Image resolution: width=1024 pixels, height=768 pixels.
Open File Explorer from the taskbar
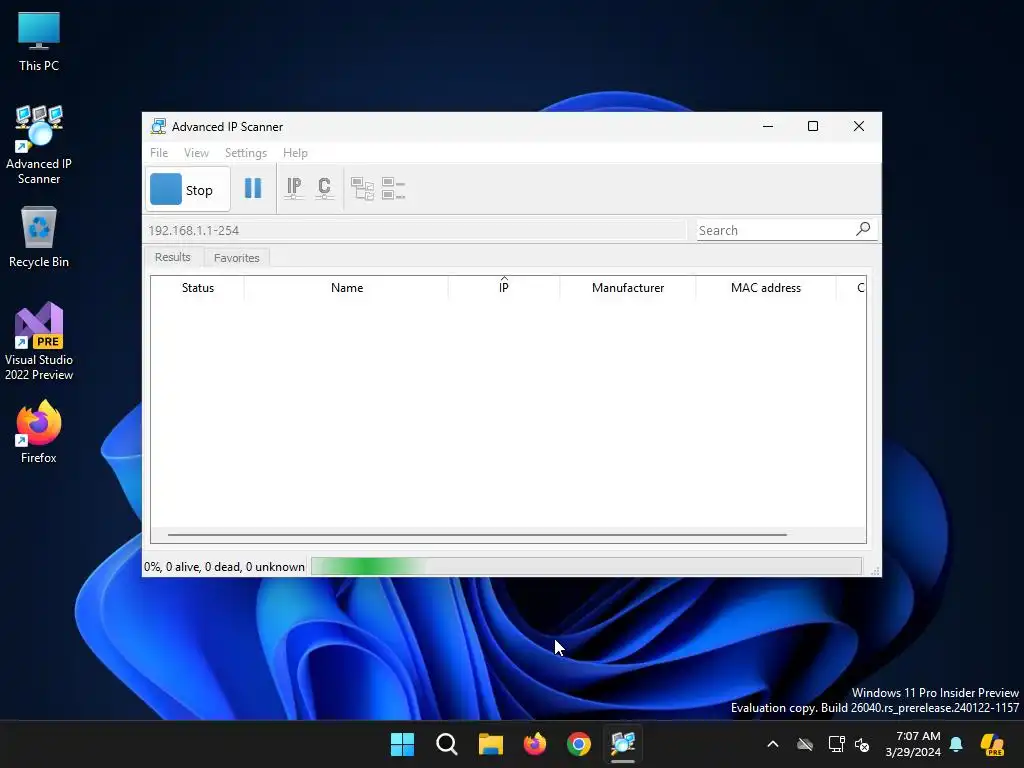(x=490, y=744)
